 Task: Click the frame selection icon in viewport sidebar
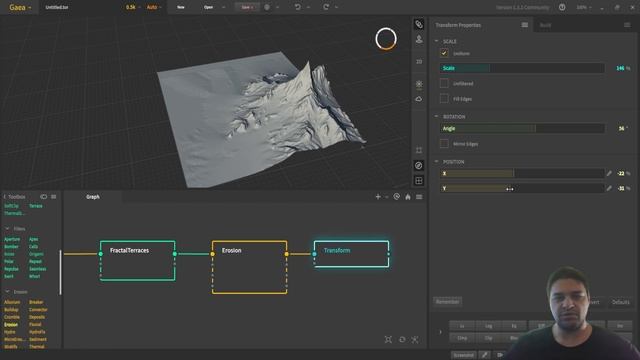tap(419, 150)
